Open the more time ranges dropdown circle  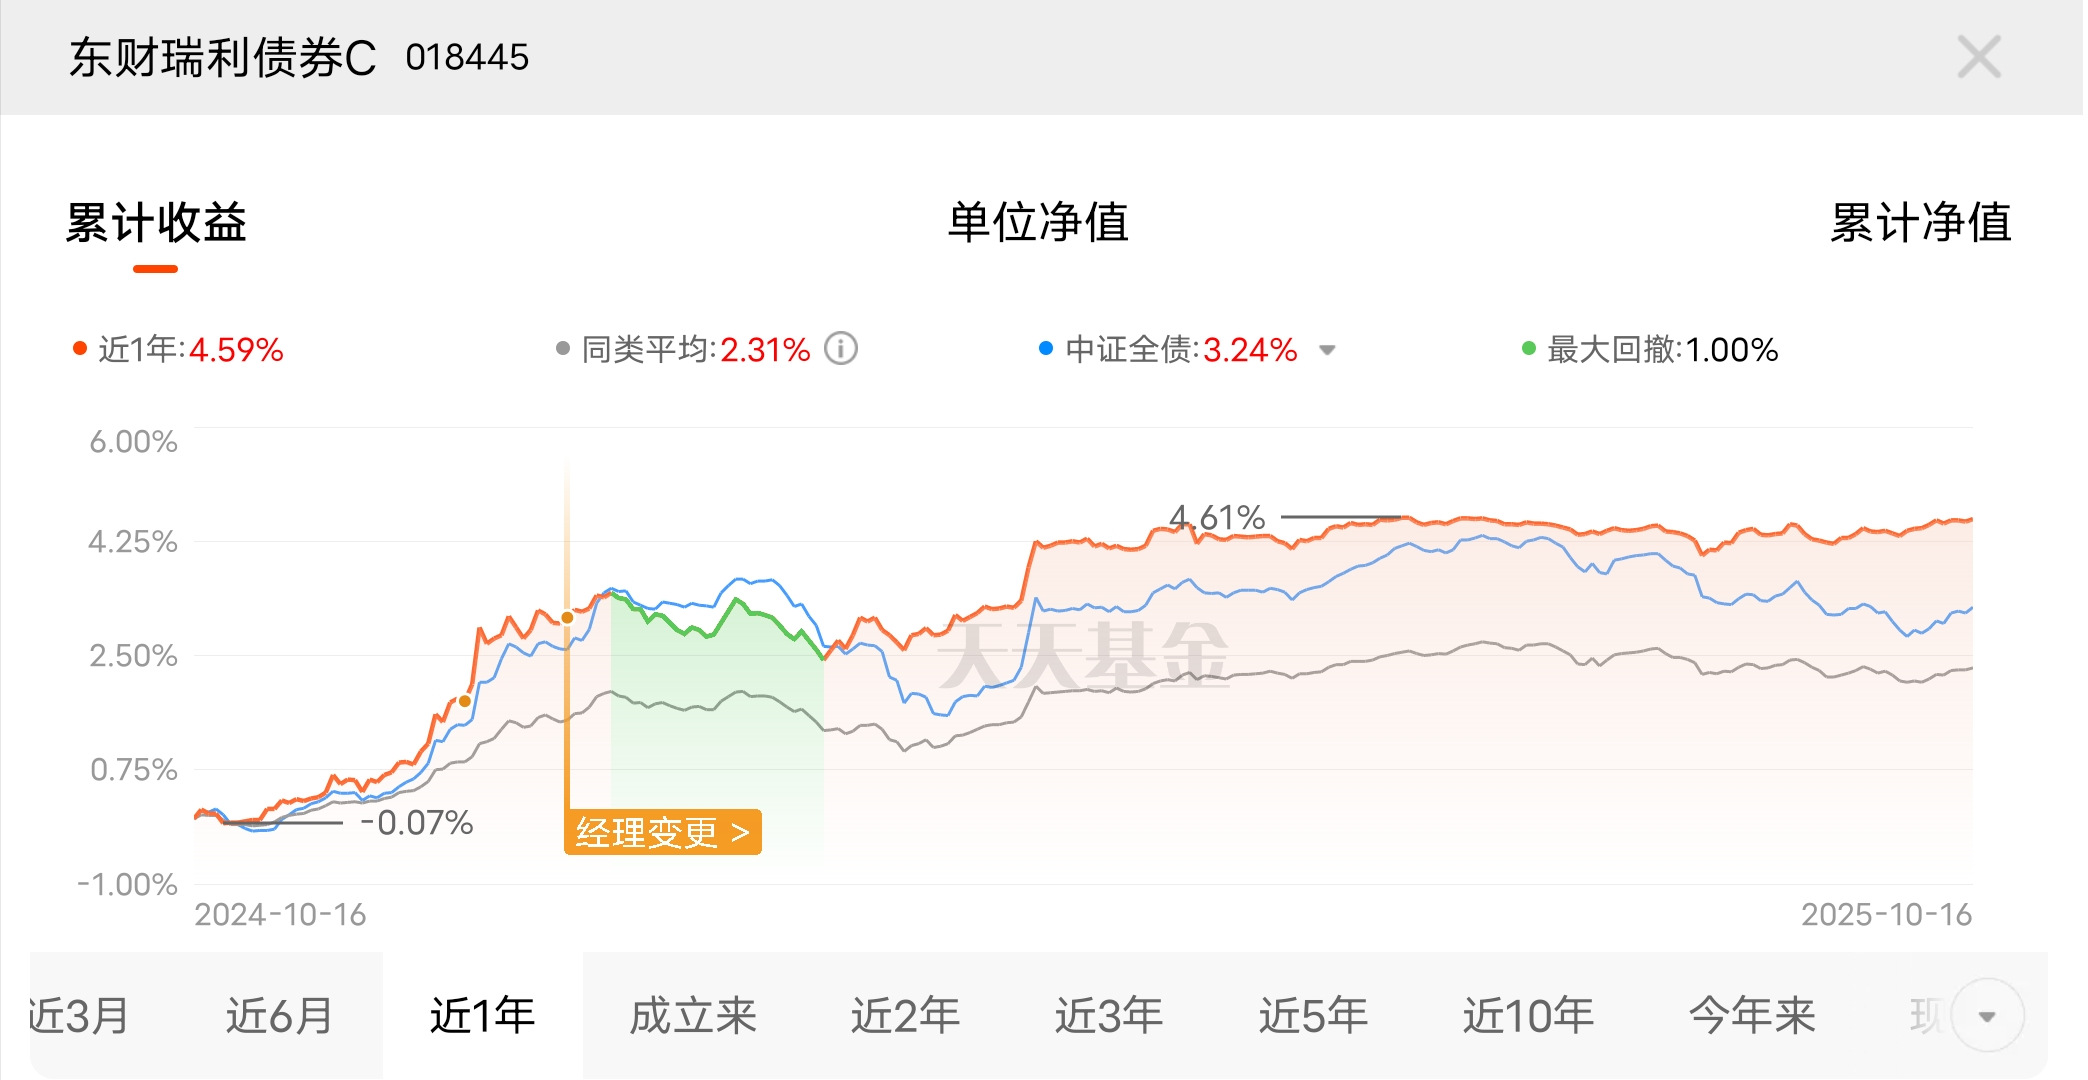1987,1016
